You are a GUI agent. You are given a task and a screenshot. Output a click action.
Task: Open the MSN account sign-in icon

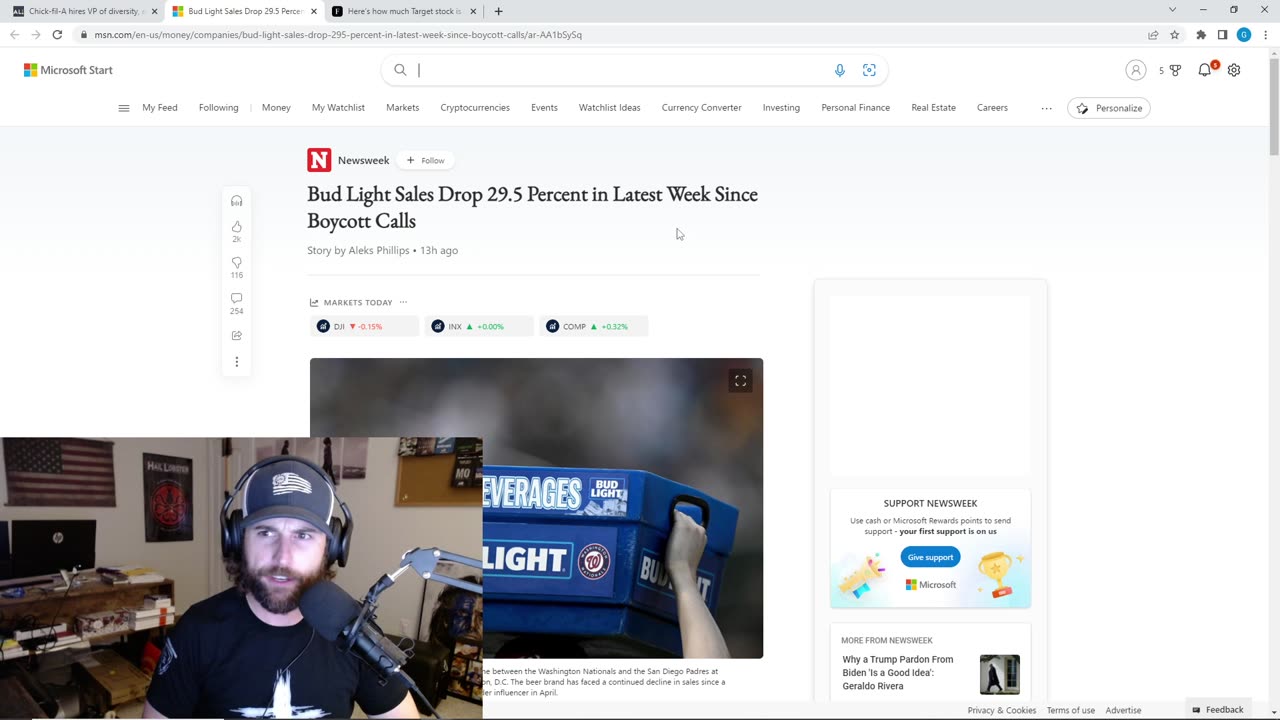point(1135,70)
